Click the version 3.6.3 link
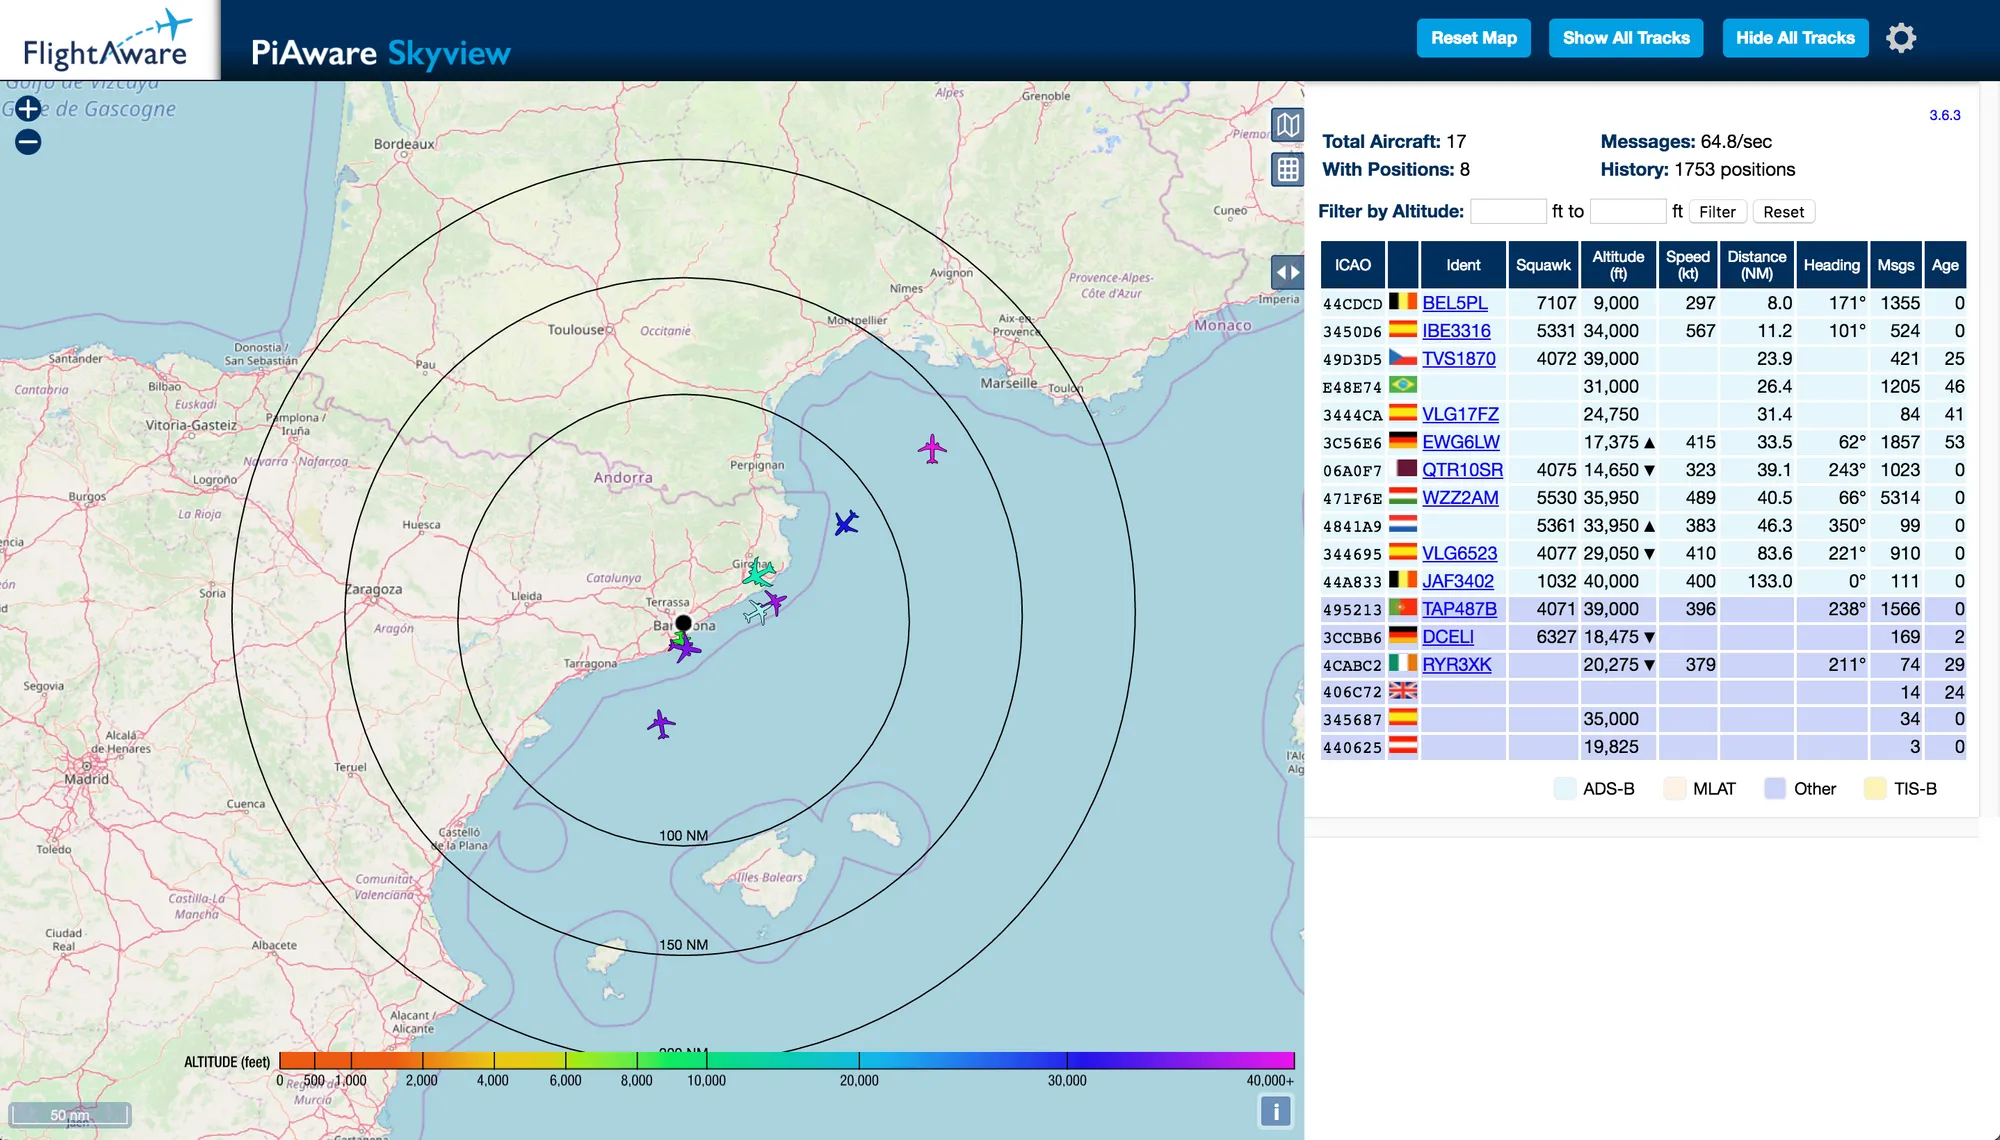 pos(1944,115)
